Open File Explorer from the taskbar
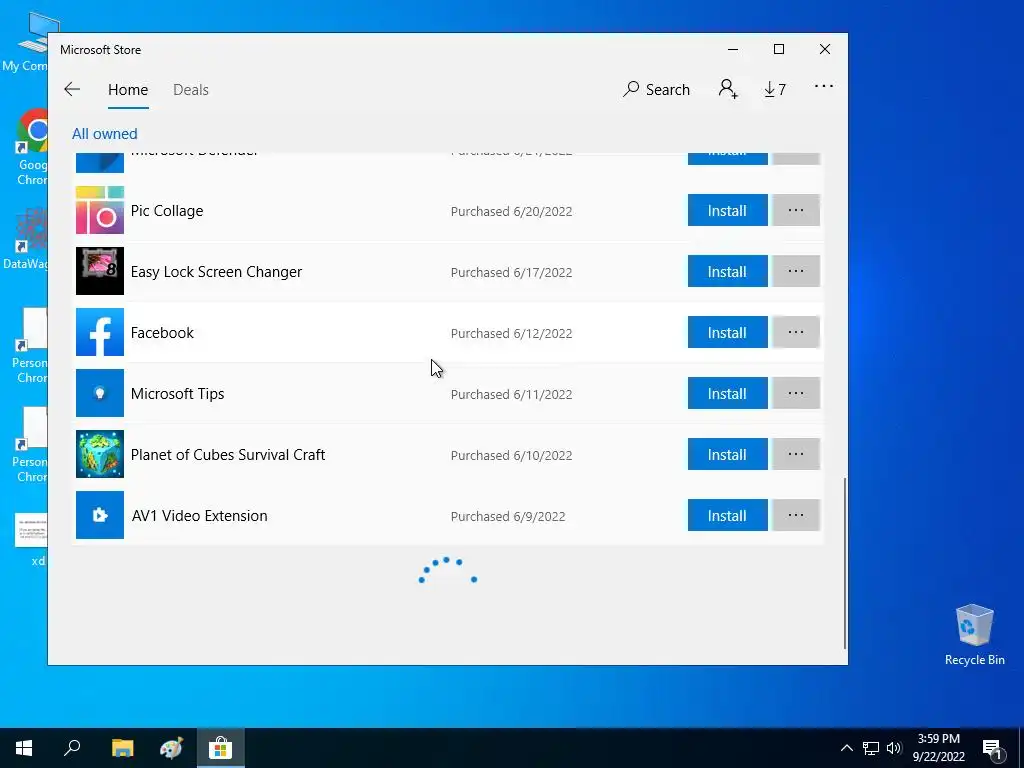 (x=122, y=748)
